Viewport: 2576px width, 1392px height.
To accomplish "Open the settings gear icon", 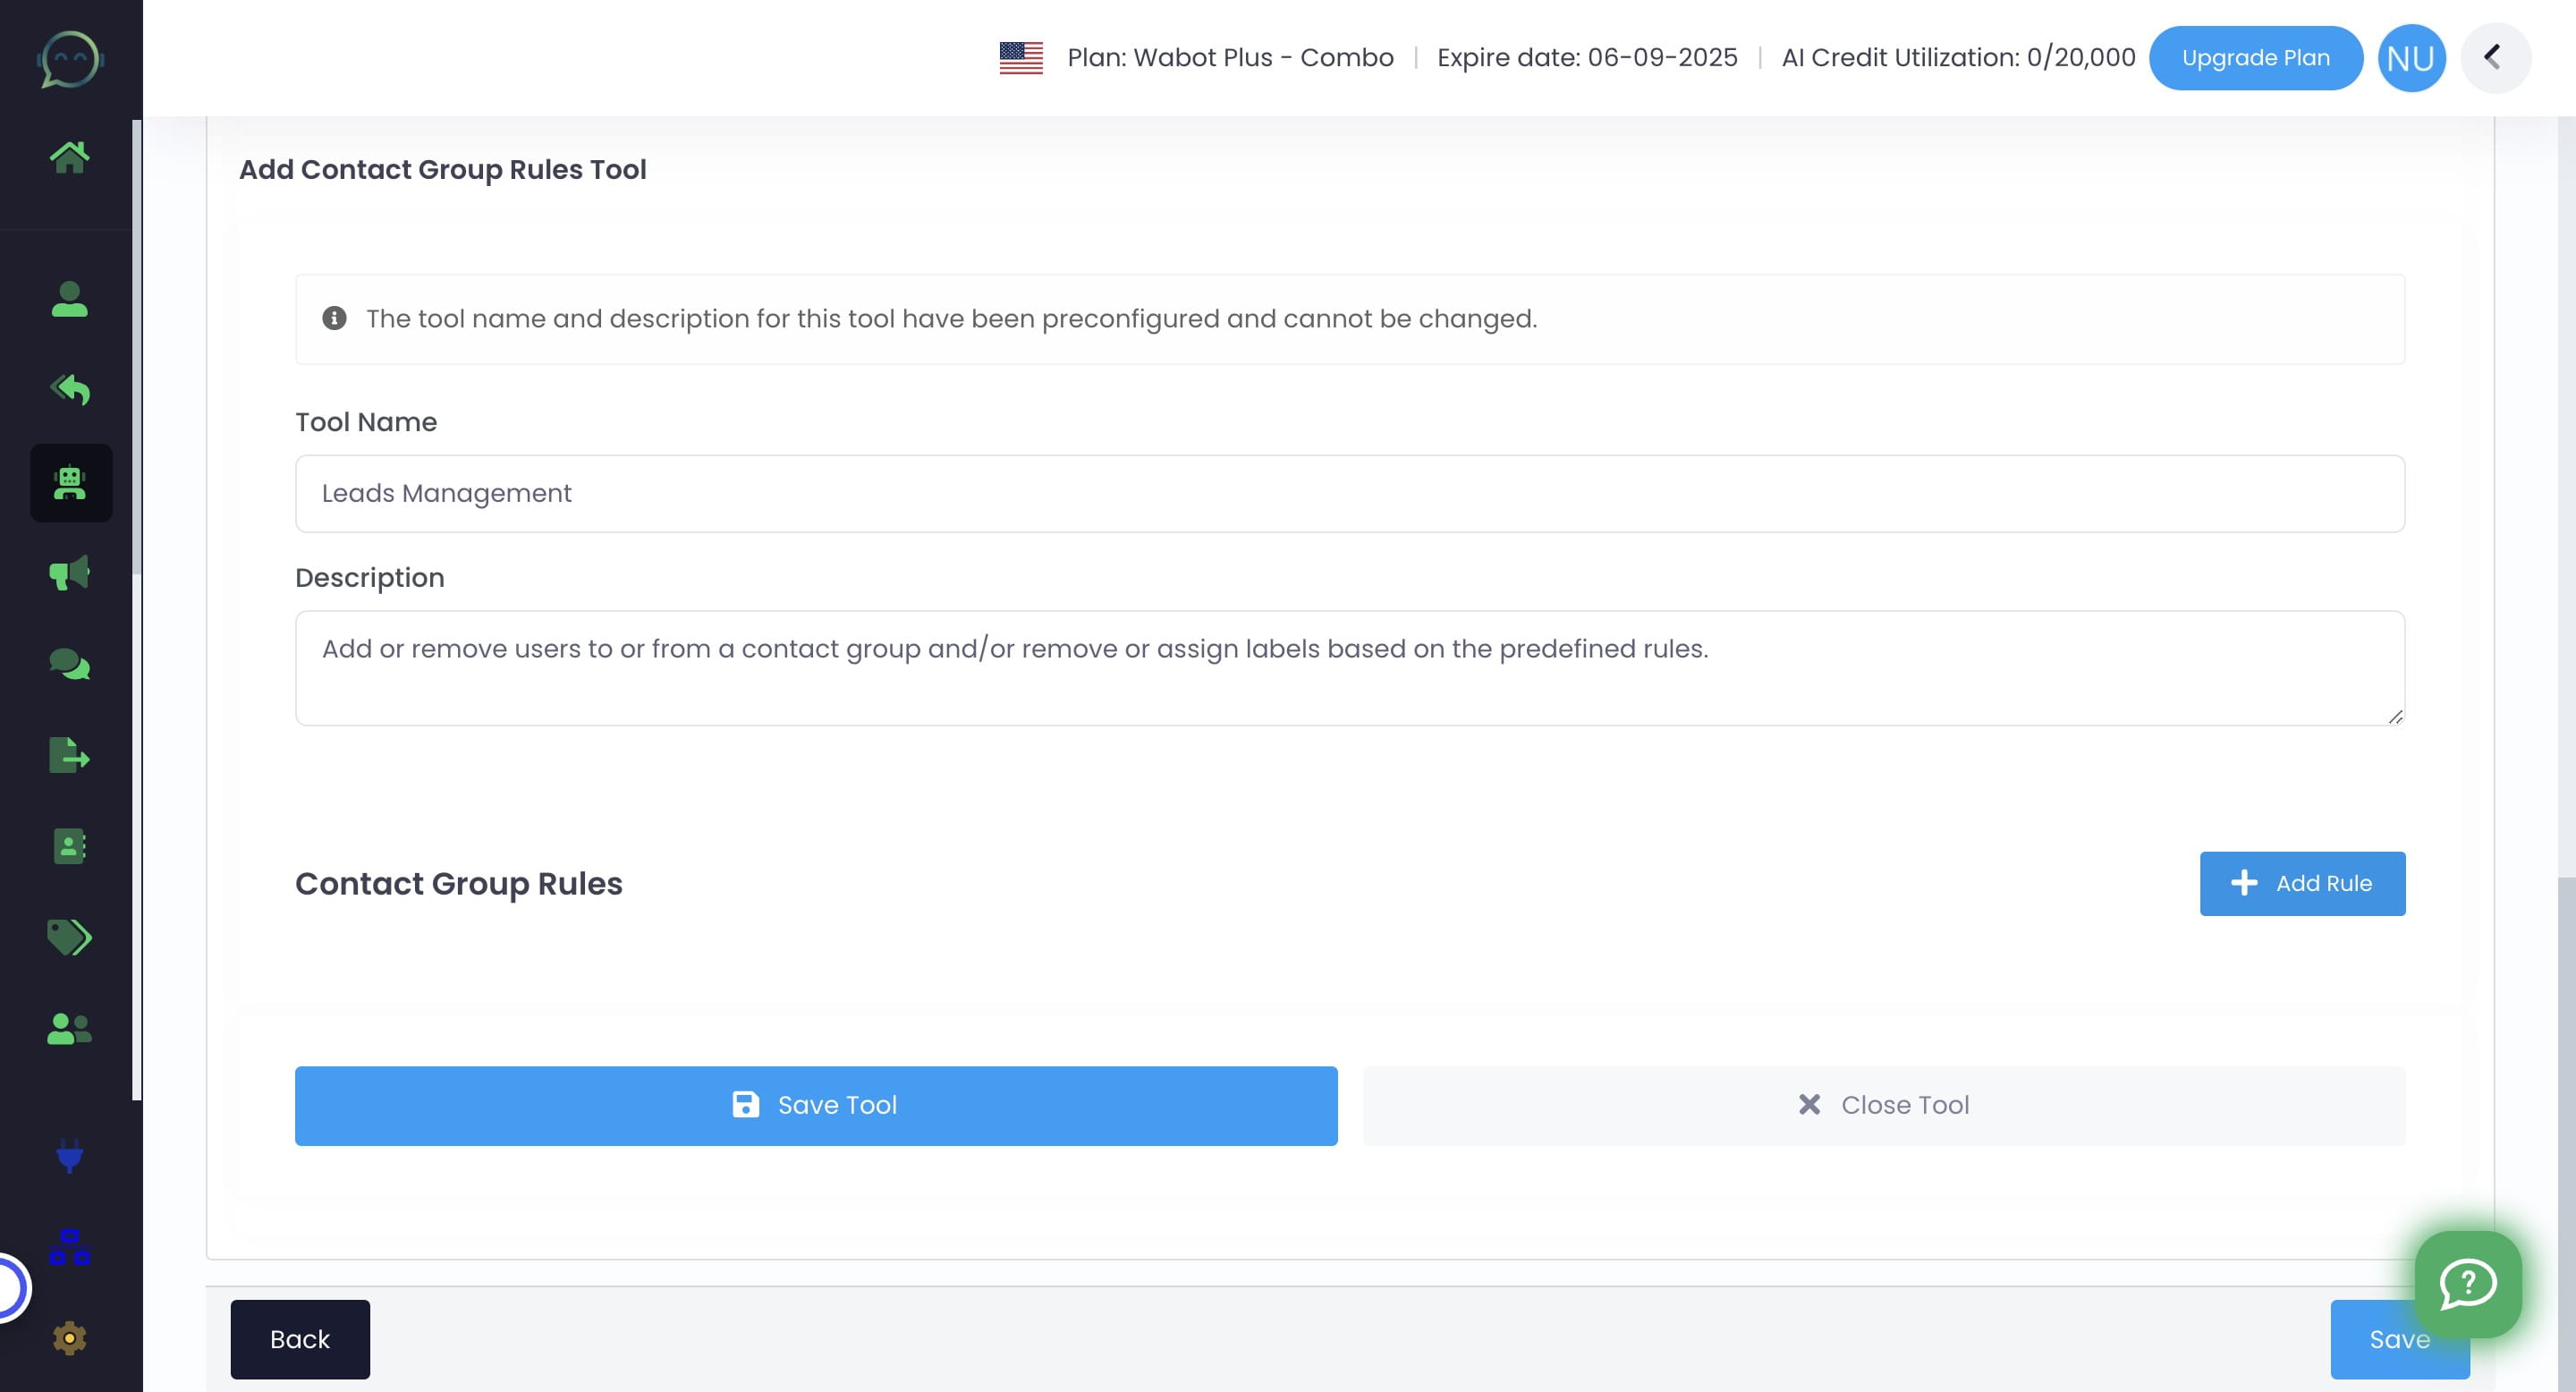I will point(70,1337).
